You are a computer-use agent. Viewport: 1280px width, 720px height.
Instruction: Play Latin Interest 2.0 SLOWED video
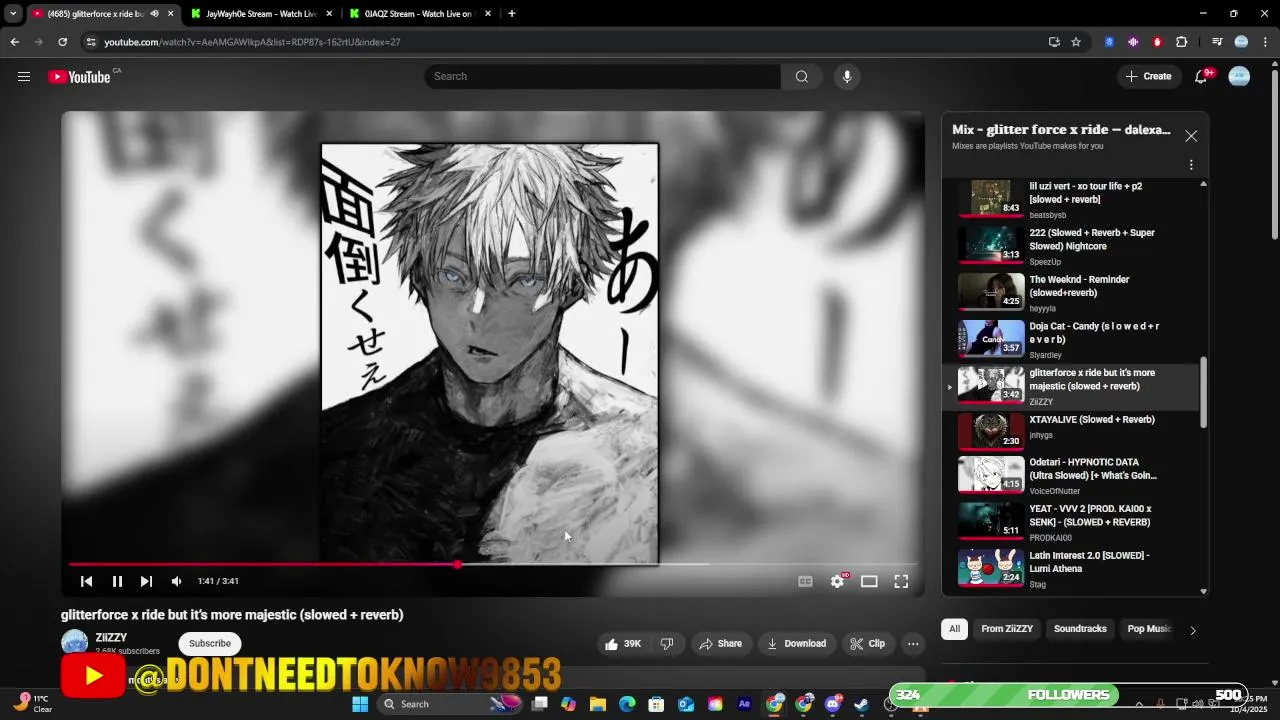pyautogui.click(x=1070, y=568)
